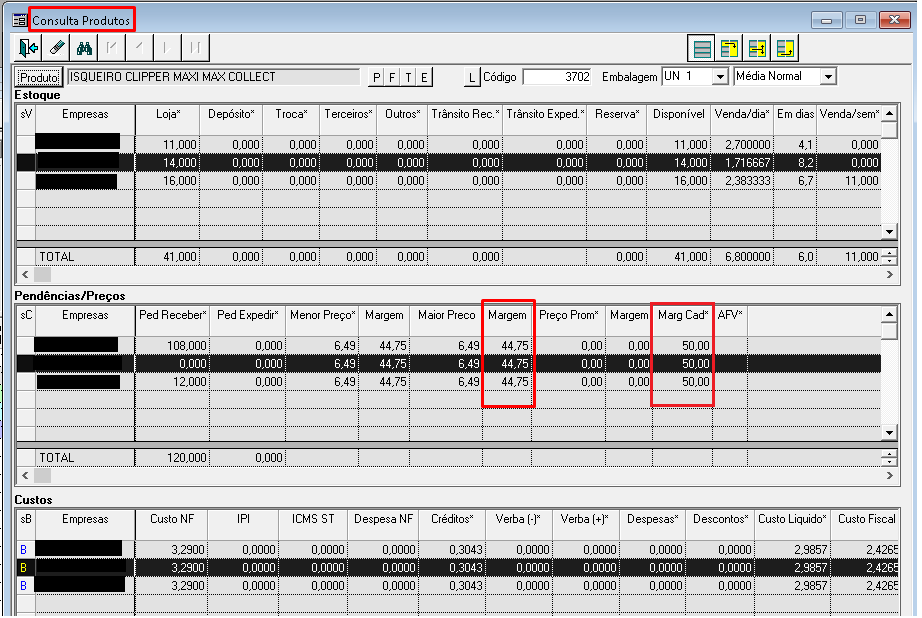922x618 pixels.
Task: Click the Consulta Produtos window title icon
Action: tap(19, 21)
